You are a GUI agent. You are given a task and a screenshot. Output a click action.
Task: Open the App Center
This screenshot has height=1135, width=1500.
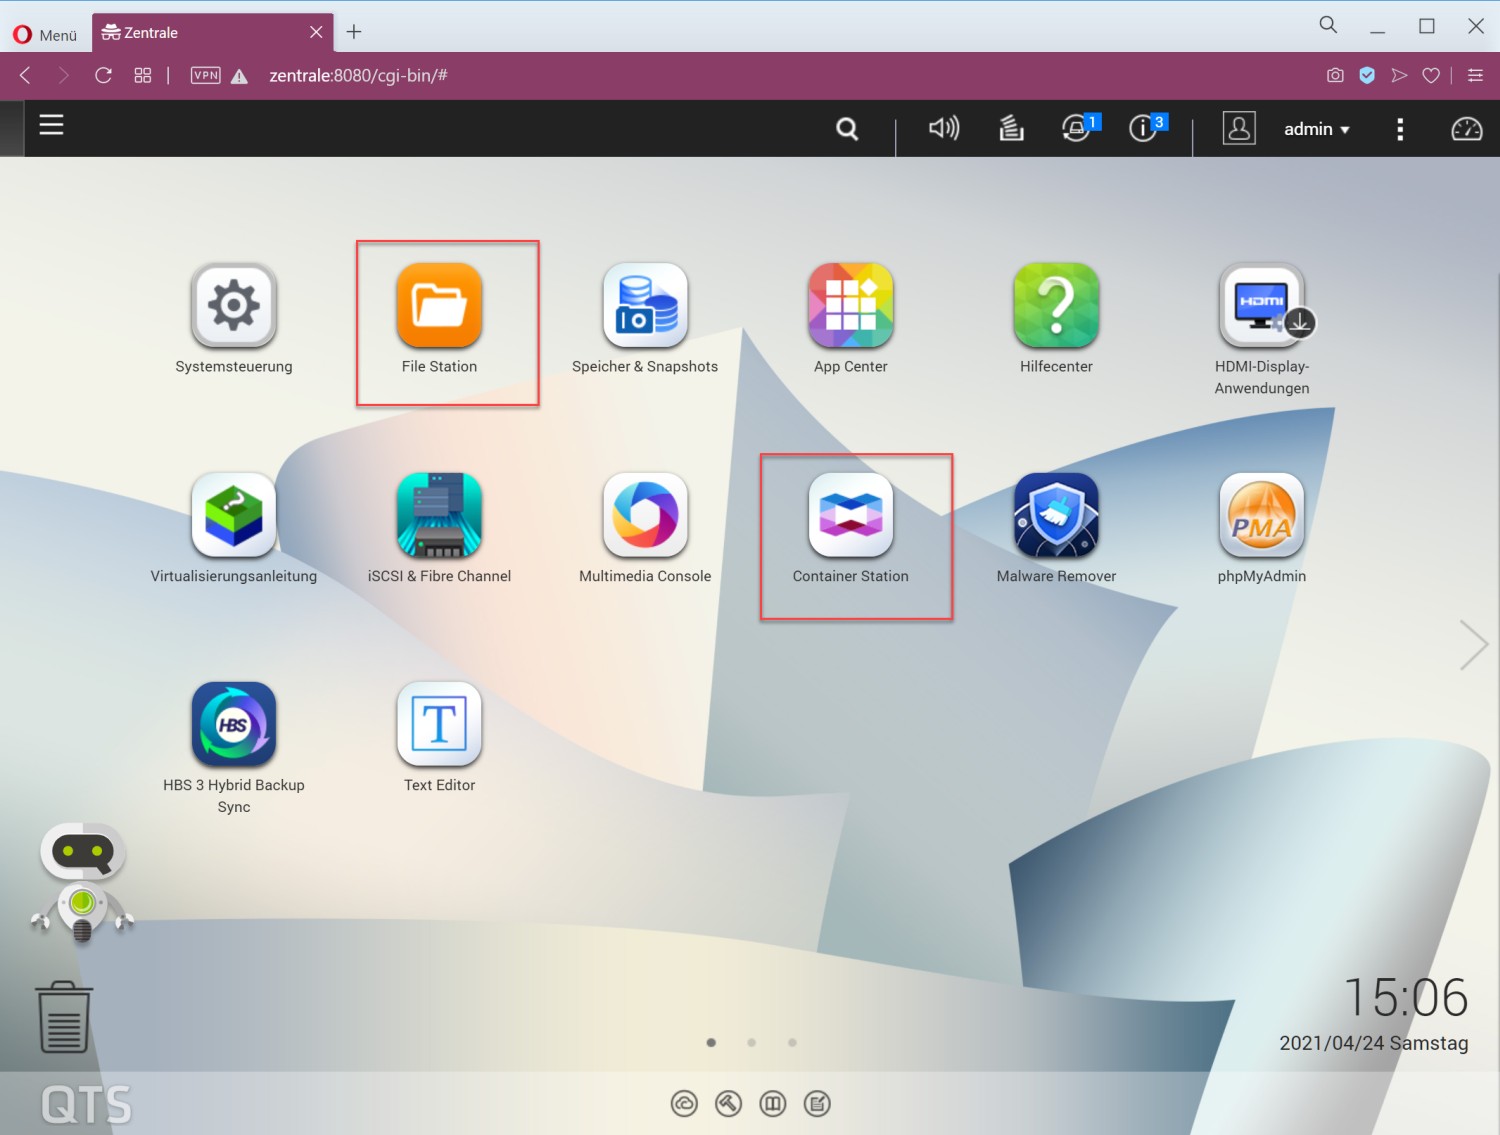click(x=851, y=305)
